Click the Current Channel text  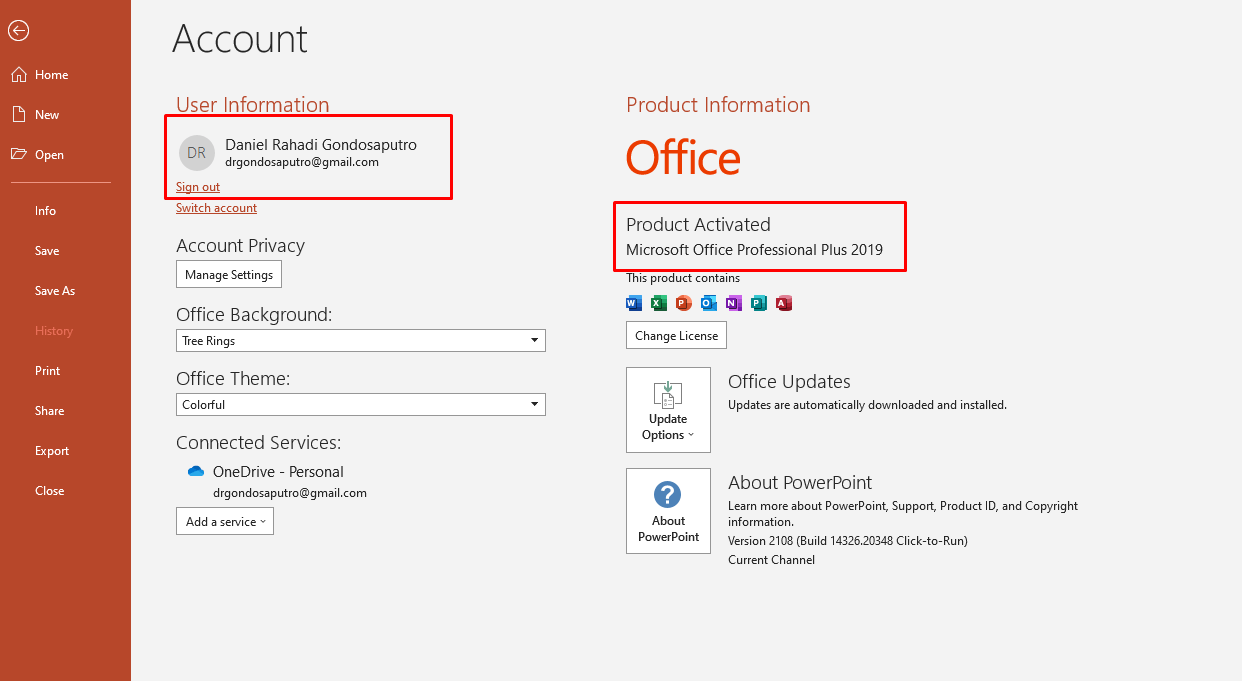[x=771, y=560]
